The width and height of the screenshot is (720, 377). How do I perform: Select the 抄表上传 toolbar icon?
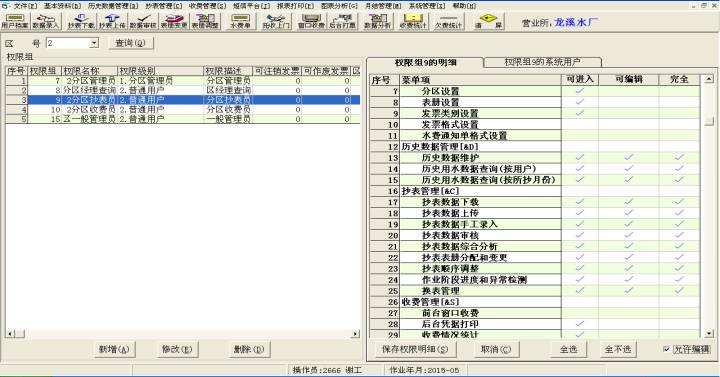(x=112, y=22)
